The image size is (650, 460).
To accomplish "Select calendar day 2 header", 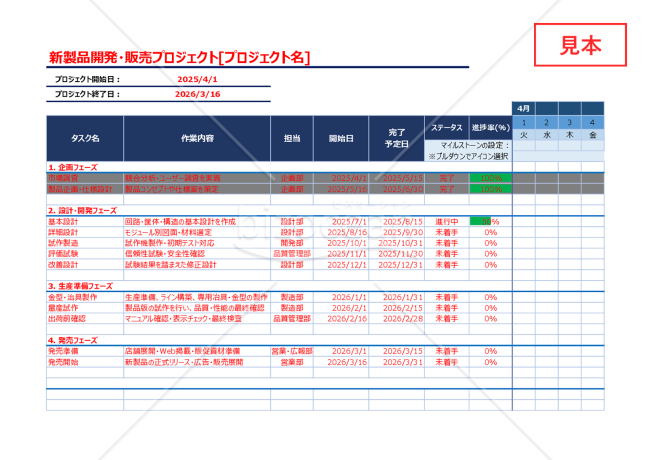I will [546, 122].
